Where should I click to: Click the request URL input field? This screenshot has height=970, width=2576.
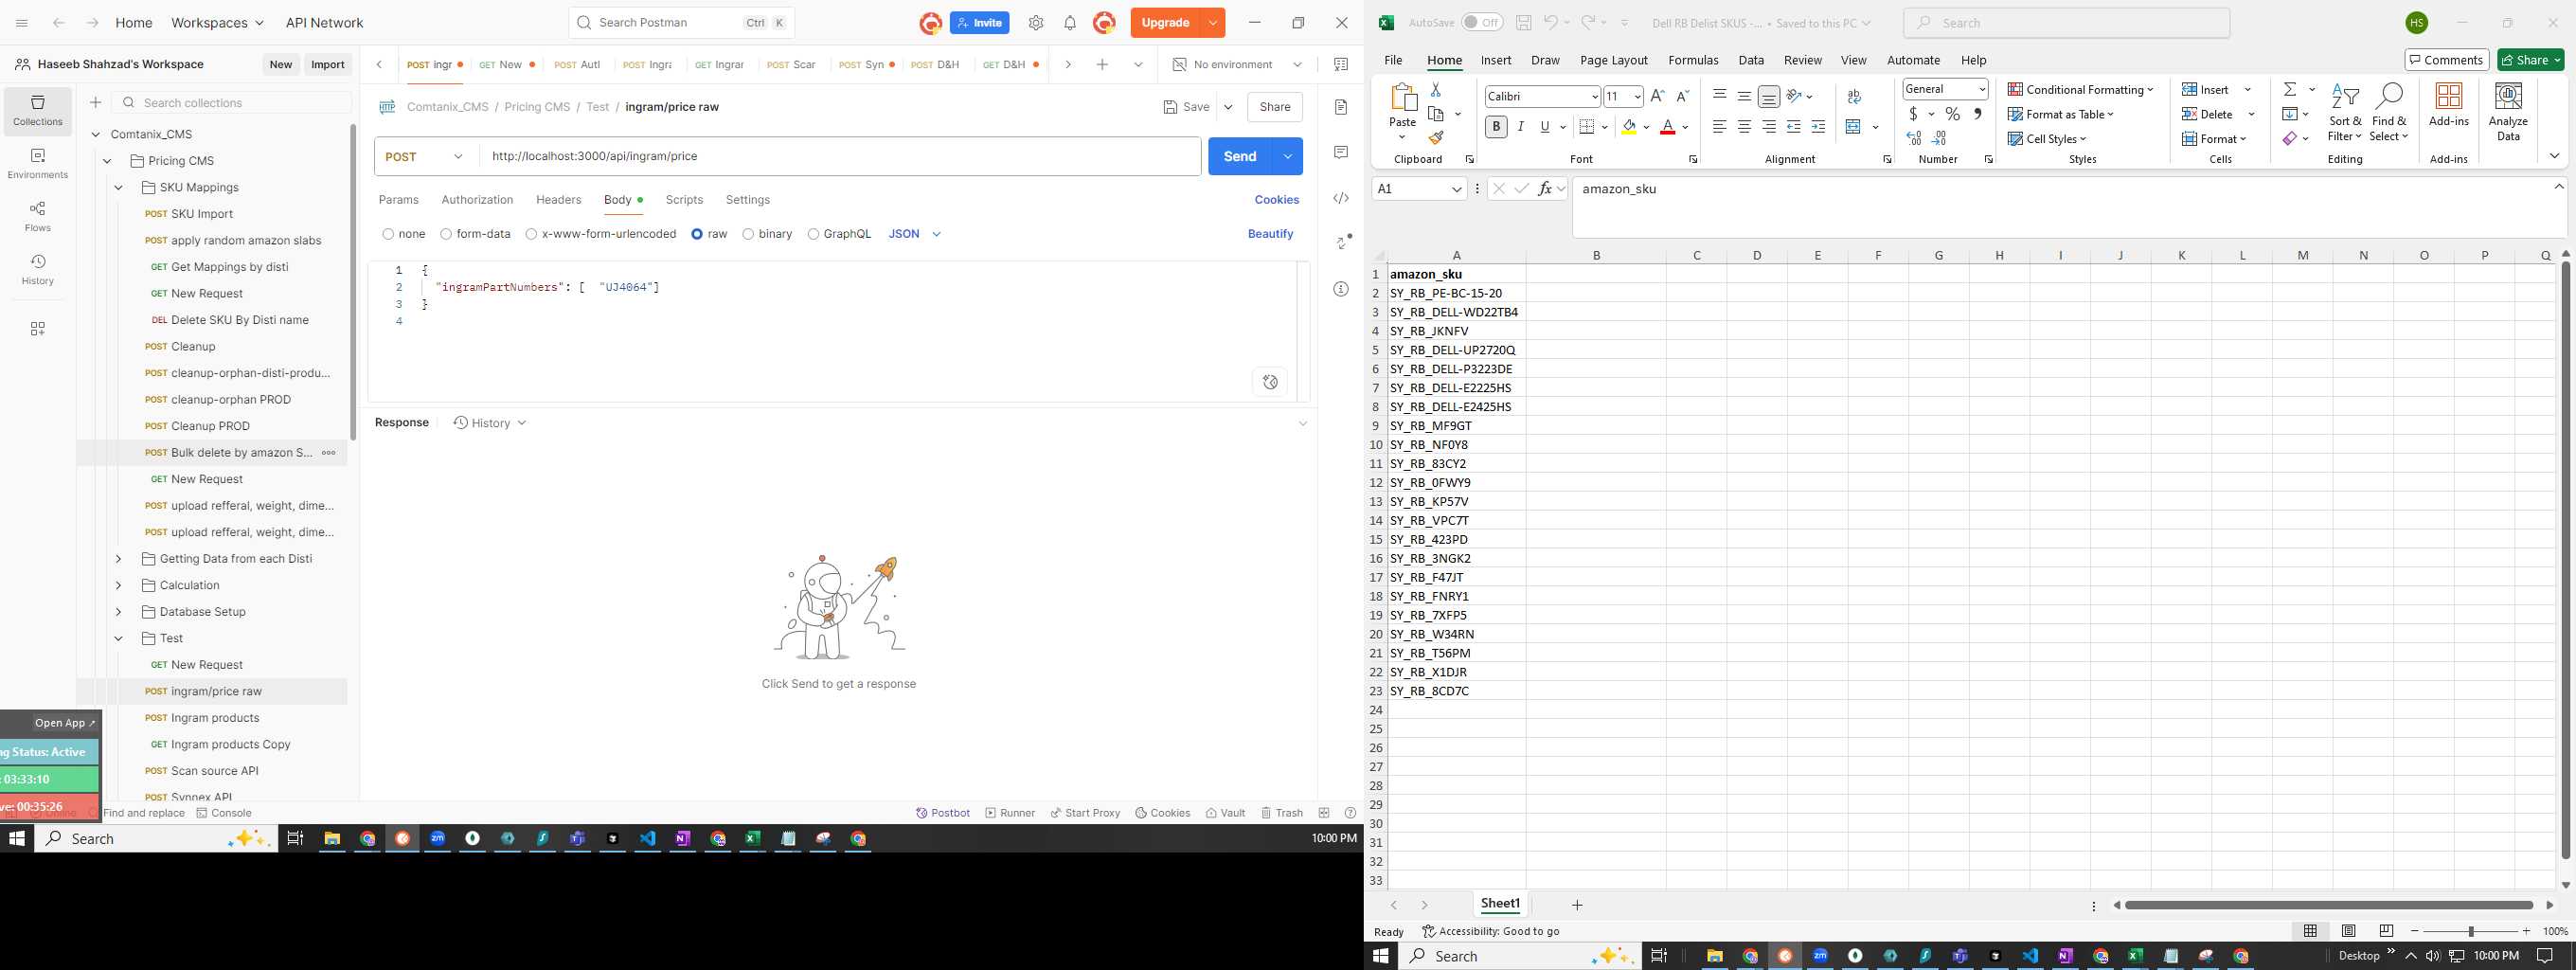pos(840,157)
